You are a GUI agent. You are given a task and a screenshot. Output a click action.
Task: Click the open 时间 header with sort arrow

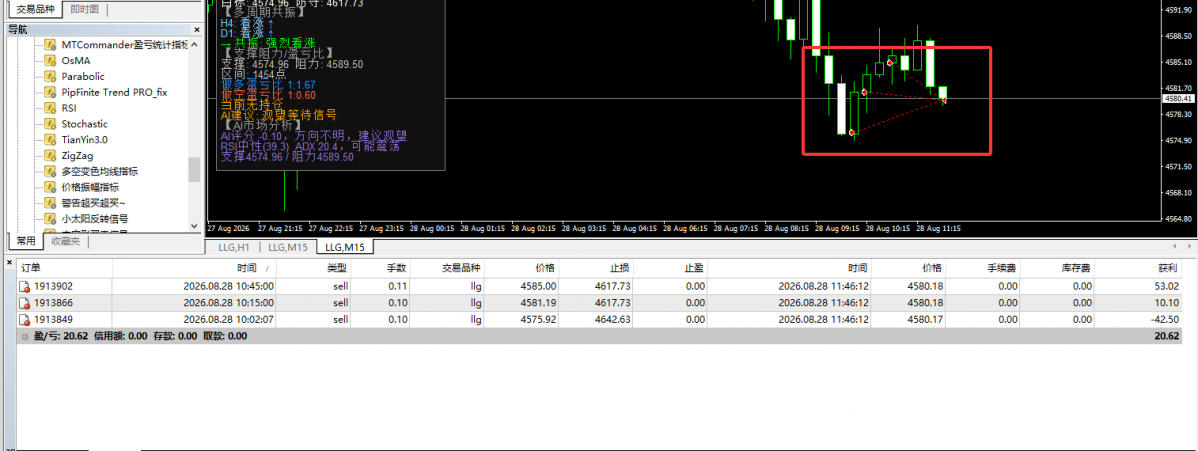coord(194,268)
